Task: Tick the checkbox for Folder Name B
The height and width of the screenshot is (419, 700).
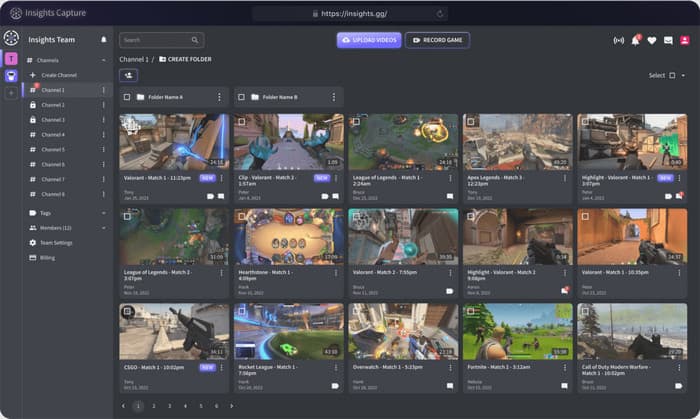Action: click(241, 97)
